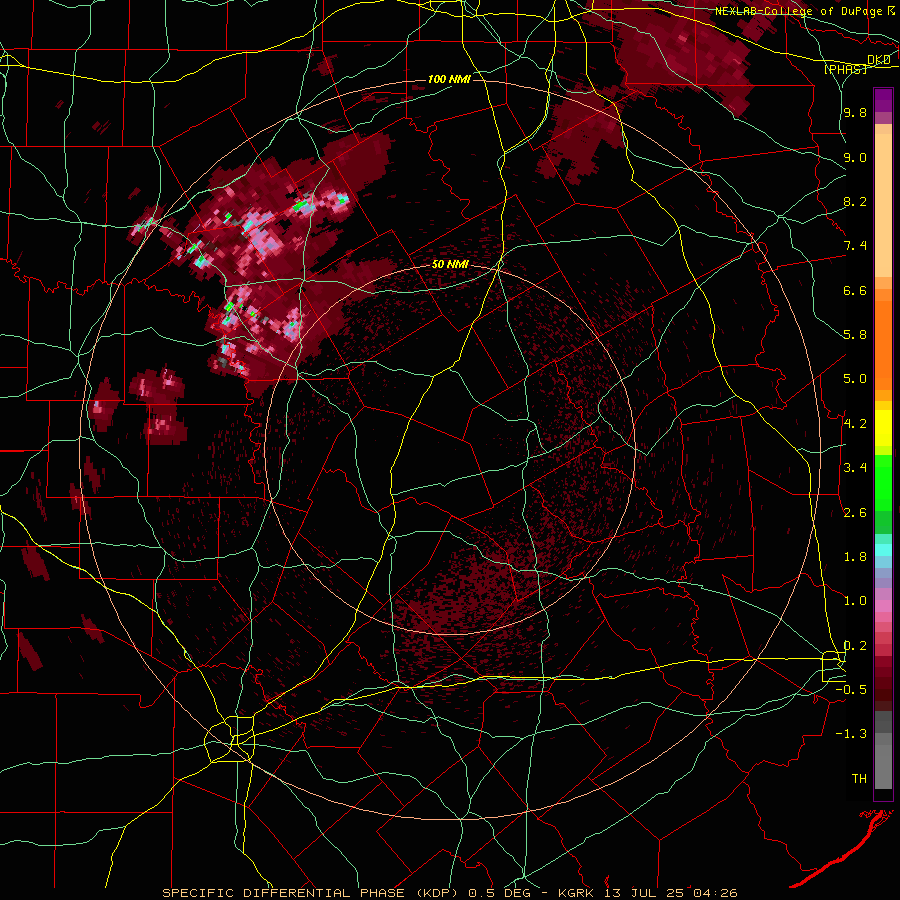Click the 9.0 value on color scale
Screen dimensions: 900x900
tap(855, 157)
